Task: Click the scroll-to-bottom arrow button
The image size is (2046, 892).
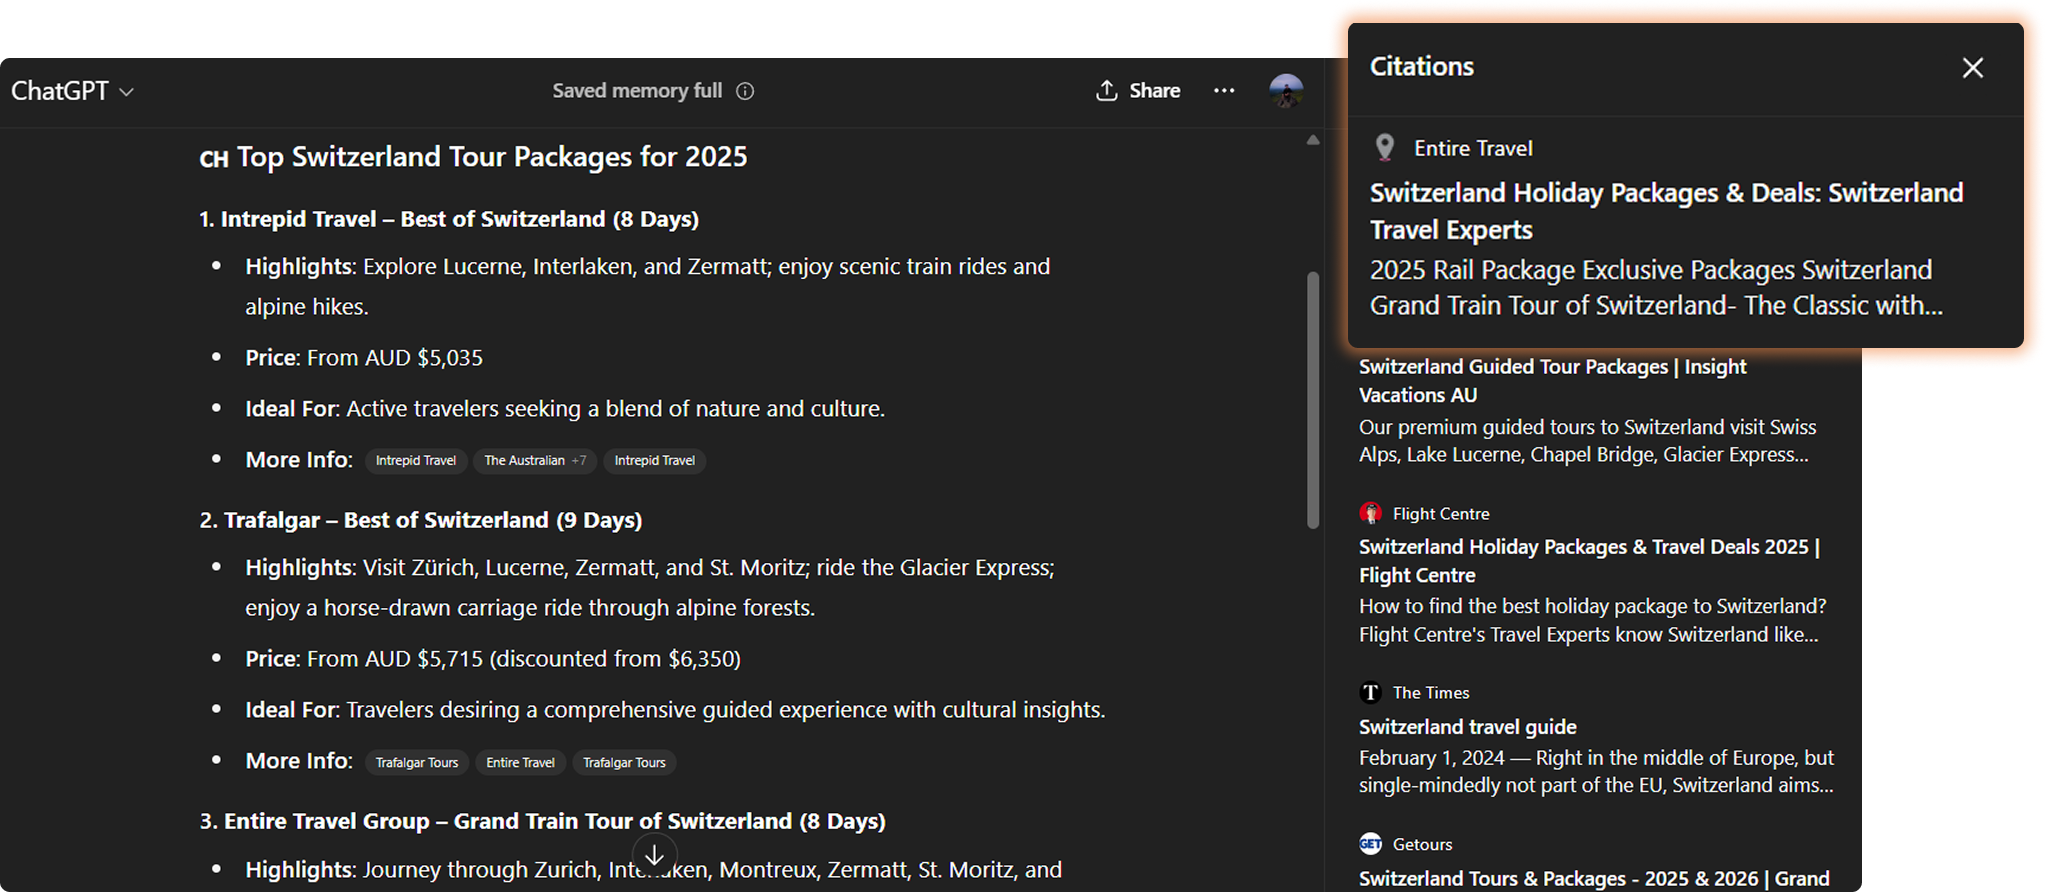Action: (654, 856)
